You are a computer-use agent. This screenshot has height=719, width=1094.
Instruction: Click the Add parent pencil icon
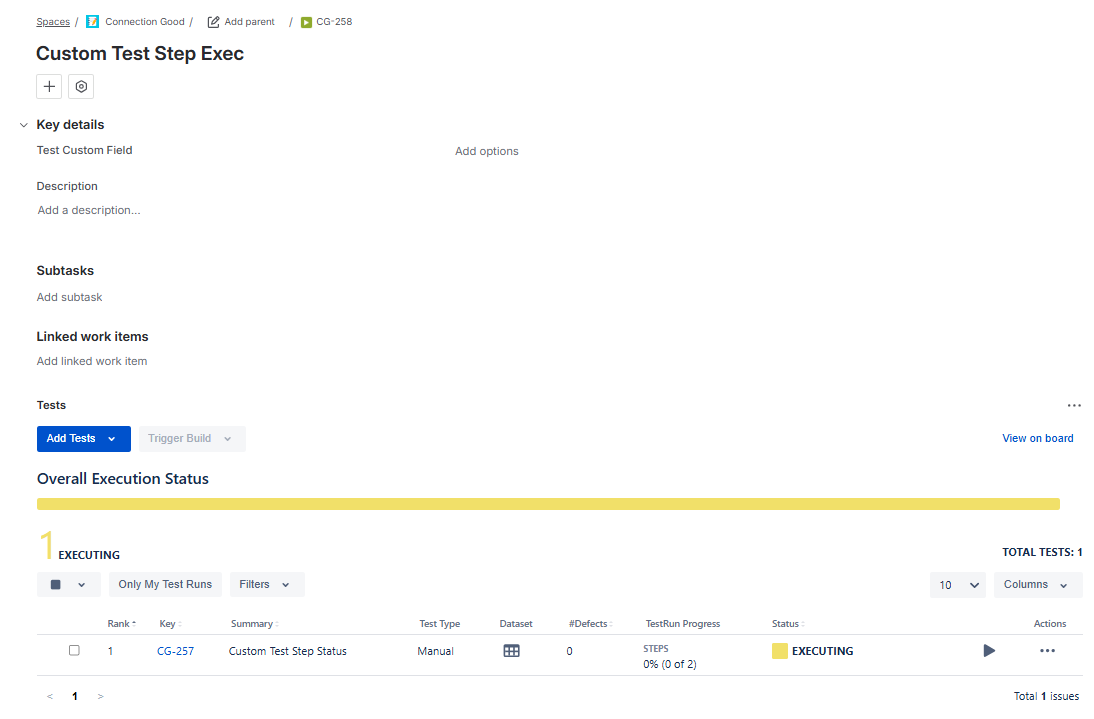(213, 22)
